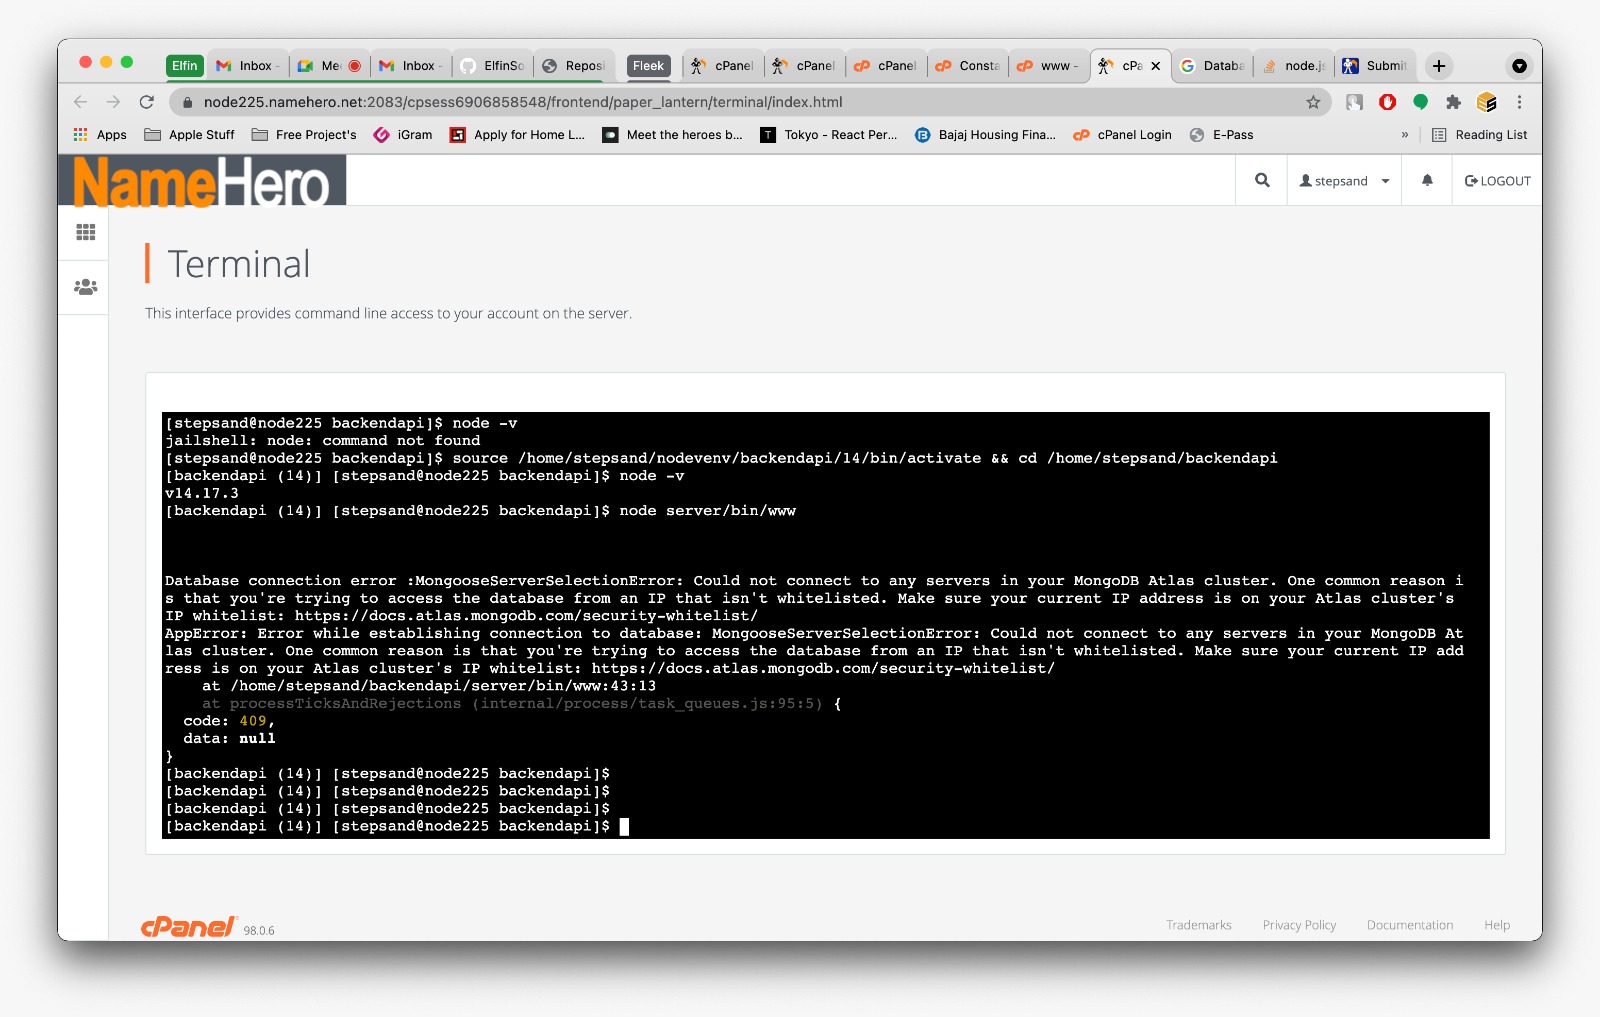The image size is (1600, 1017).
Task: Expand the stepsand user dropdown
Action: point(1344,181)
